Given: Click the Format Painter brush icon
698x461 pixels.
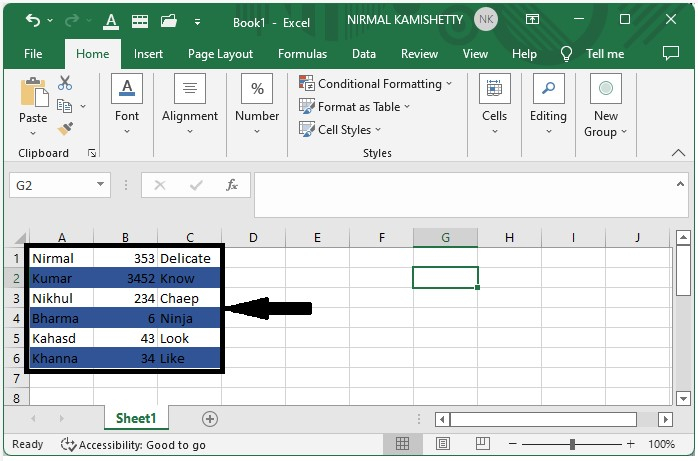Looking at the screenshot, I should [65, 129].
